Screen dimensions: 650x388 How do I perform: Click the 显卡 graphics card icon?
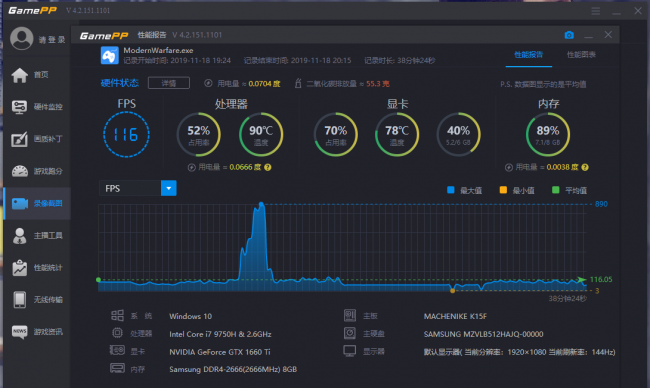tap(117, 351)
